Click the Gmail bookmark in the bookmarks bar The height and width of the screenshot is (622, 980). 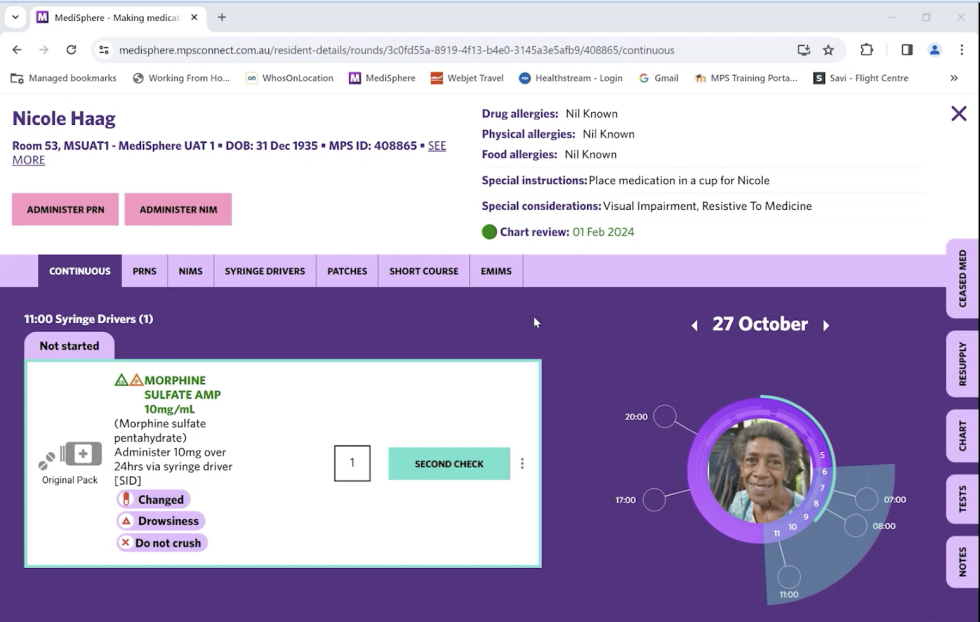658,77
